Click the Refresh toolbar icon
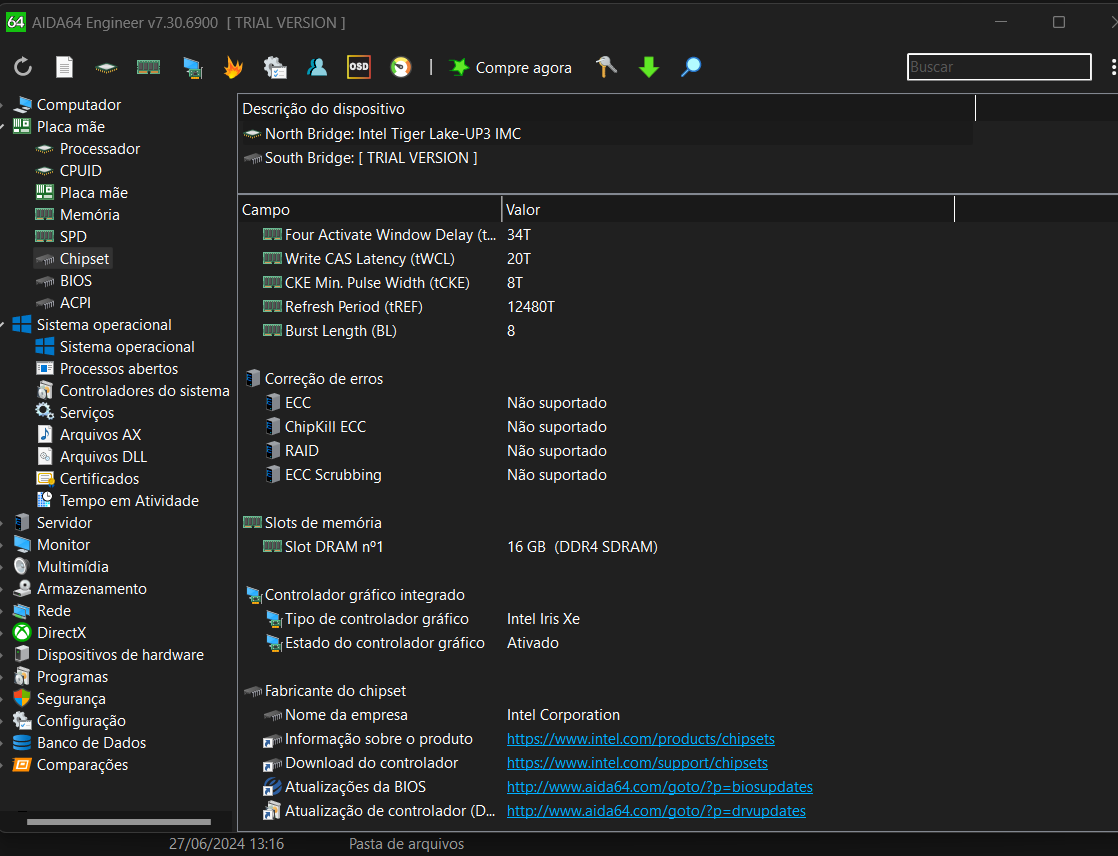 pyautogui.click(x=23, y=67)
